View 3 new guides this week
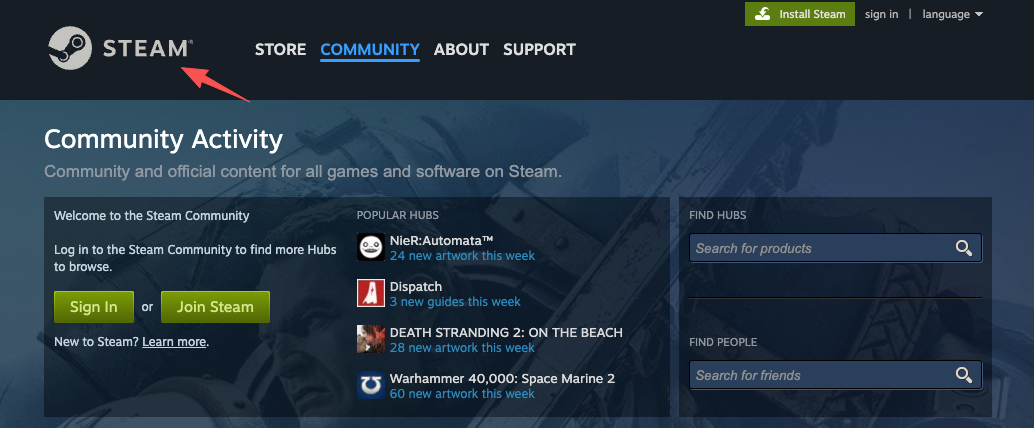Viewport: 1034px width, 428px height. (455, 301)
